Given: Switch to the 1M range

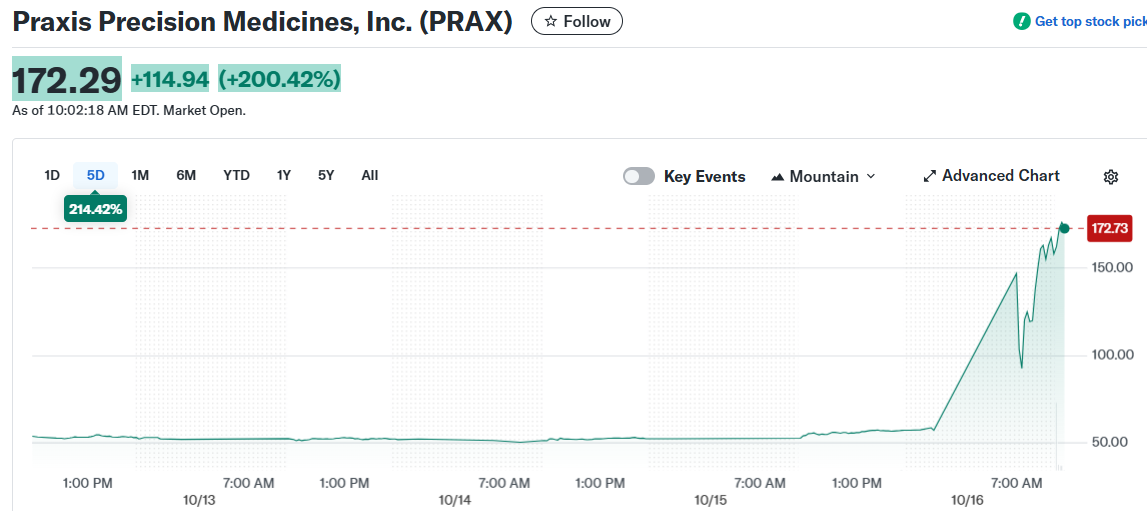Looking at the screenshot, I should point(140,175).
